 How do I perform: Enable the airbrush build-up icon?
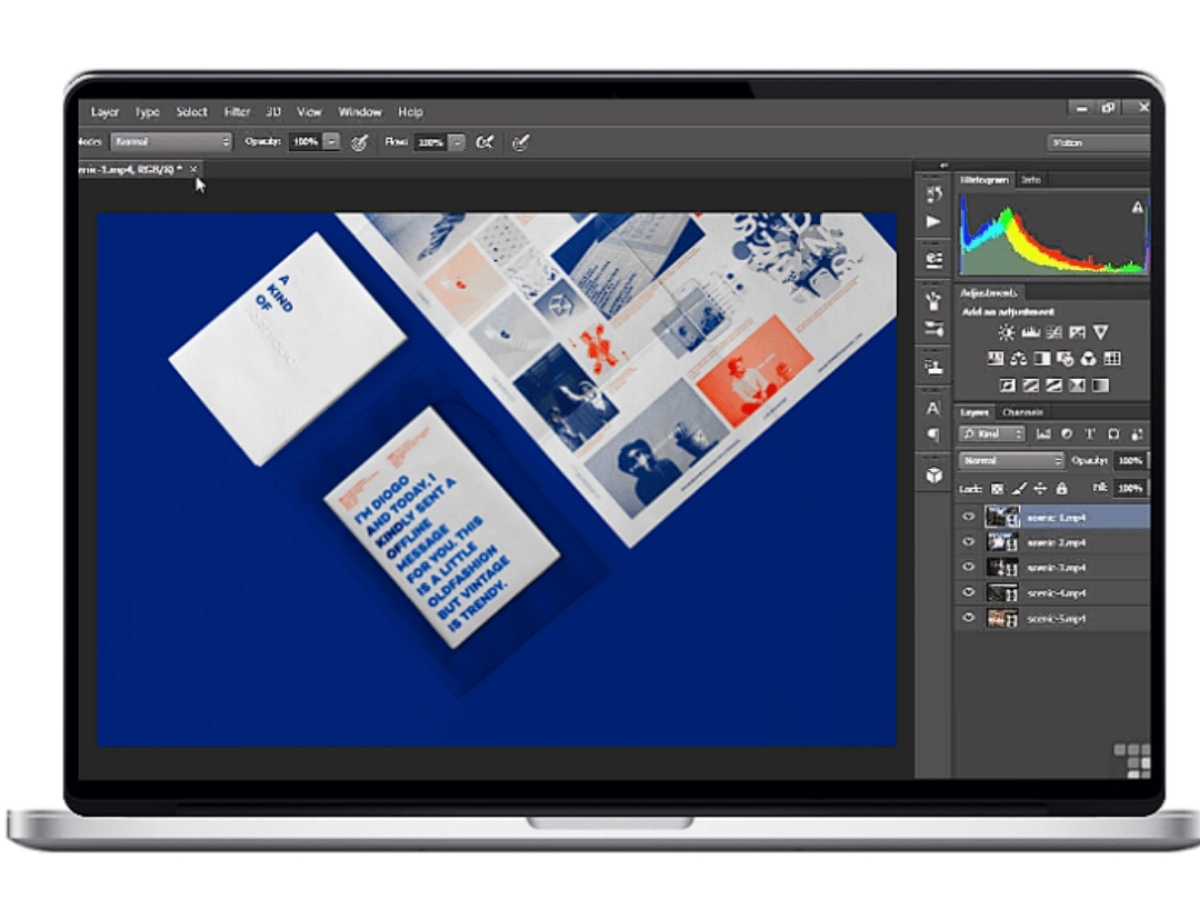coord(485,143)
